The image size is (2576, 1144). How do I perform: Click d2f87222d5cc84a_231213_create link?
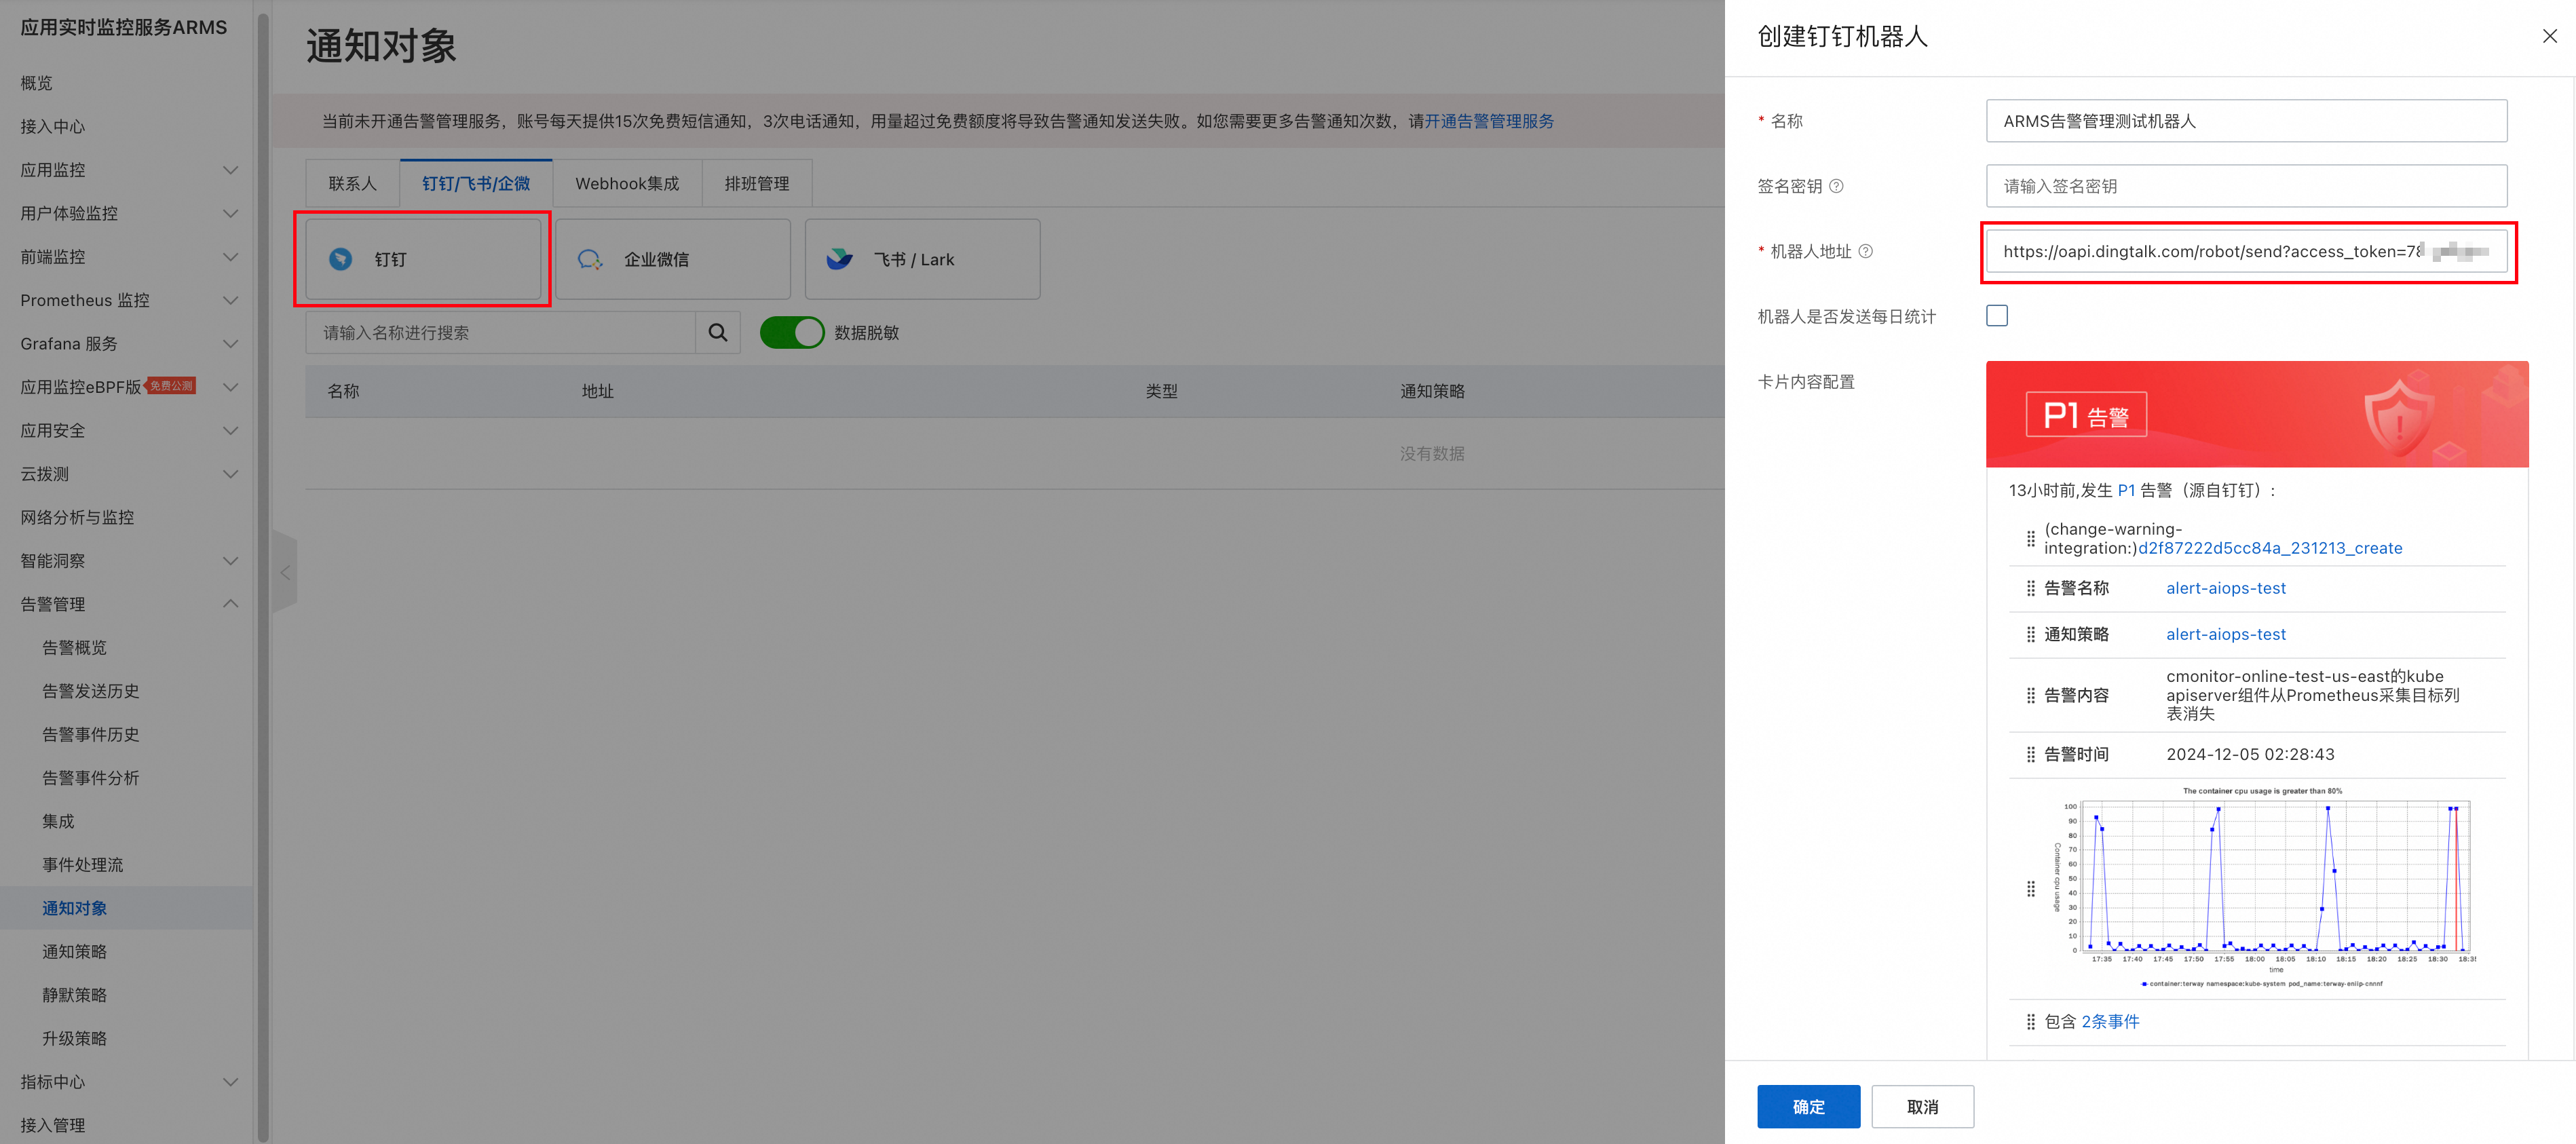tap(2270, 548)
